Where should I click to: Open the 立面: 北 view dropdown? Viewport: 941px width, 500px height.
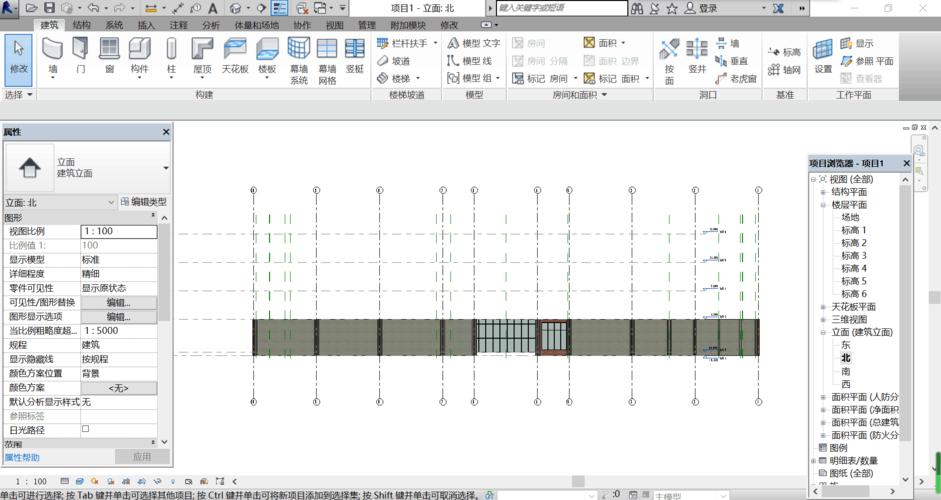(x=58, y=202)
